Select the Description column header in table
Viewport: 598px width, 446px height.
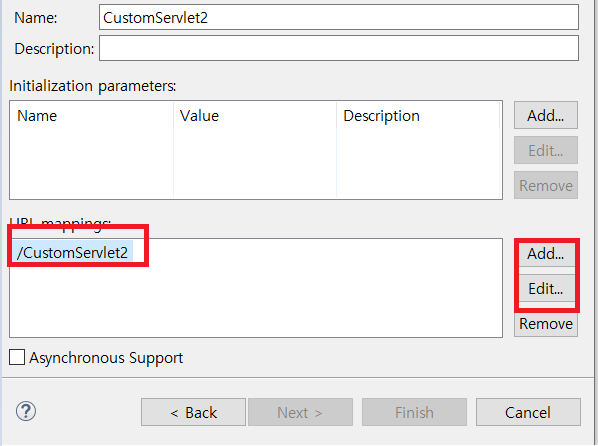[x=381, y=116]
